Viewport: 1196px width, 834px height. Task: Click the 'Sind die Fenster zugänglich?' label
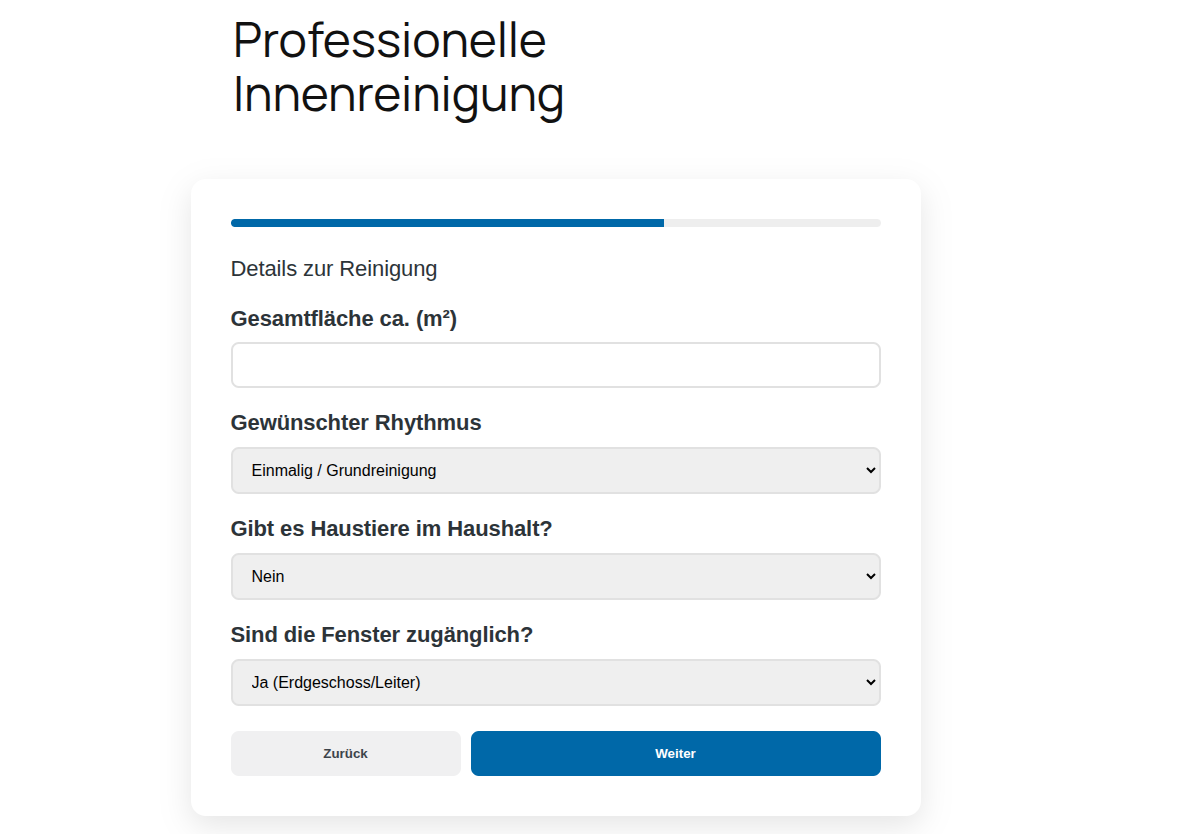click(x=381, y=634)
